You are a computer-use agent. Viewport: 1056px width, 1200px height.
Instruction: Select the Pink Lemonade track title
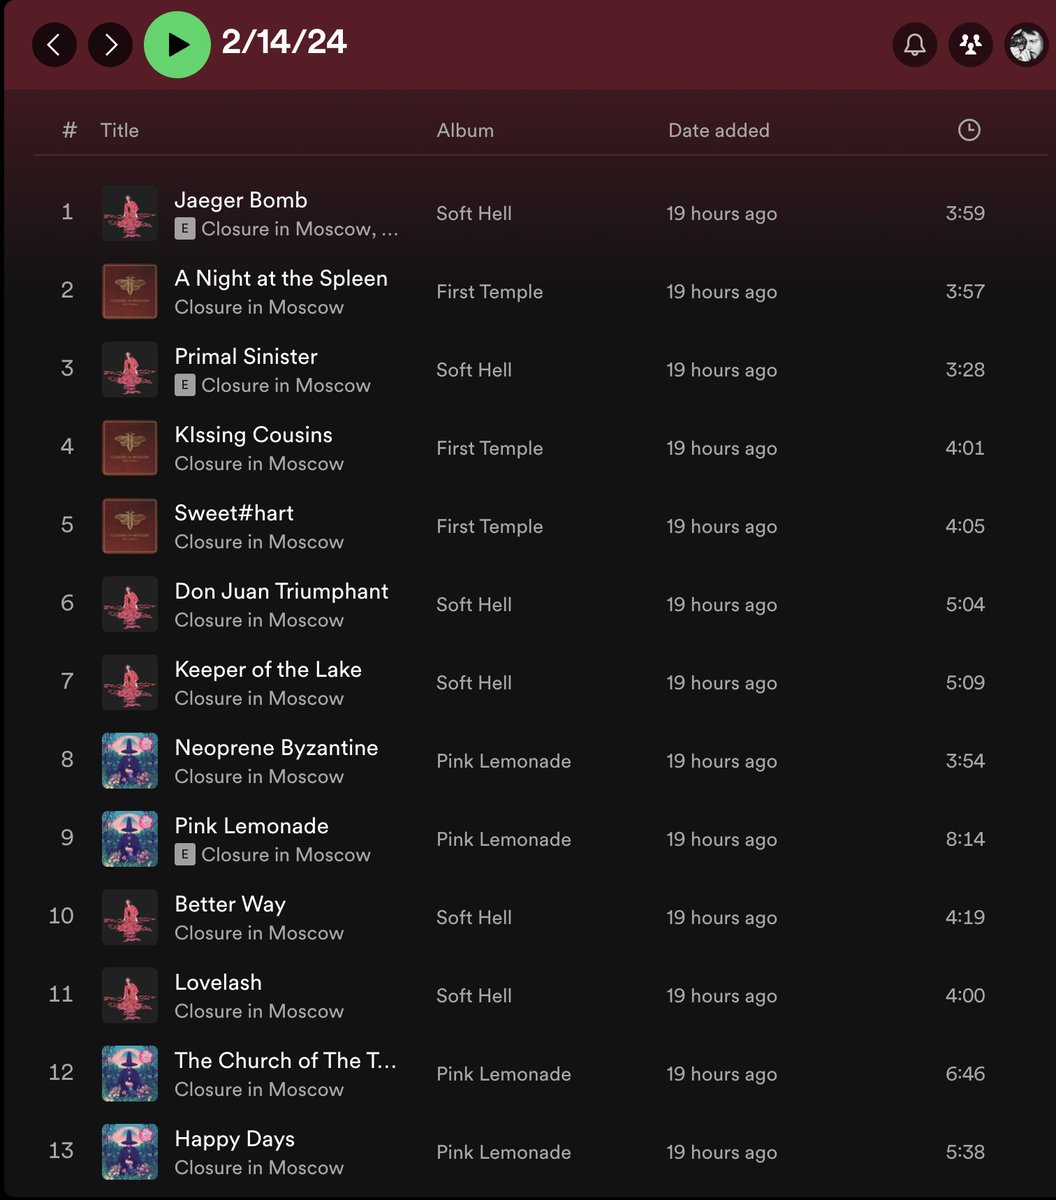251,826
